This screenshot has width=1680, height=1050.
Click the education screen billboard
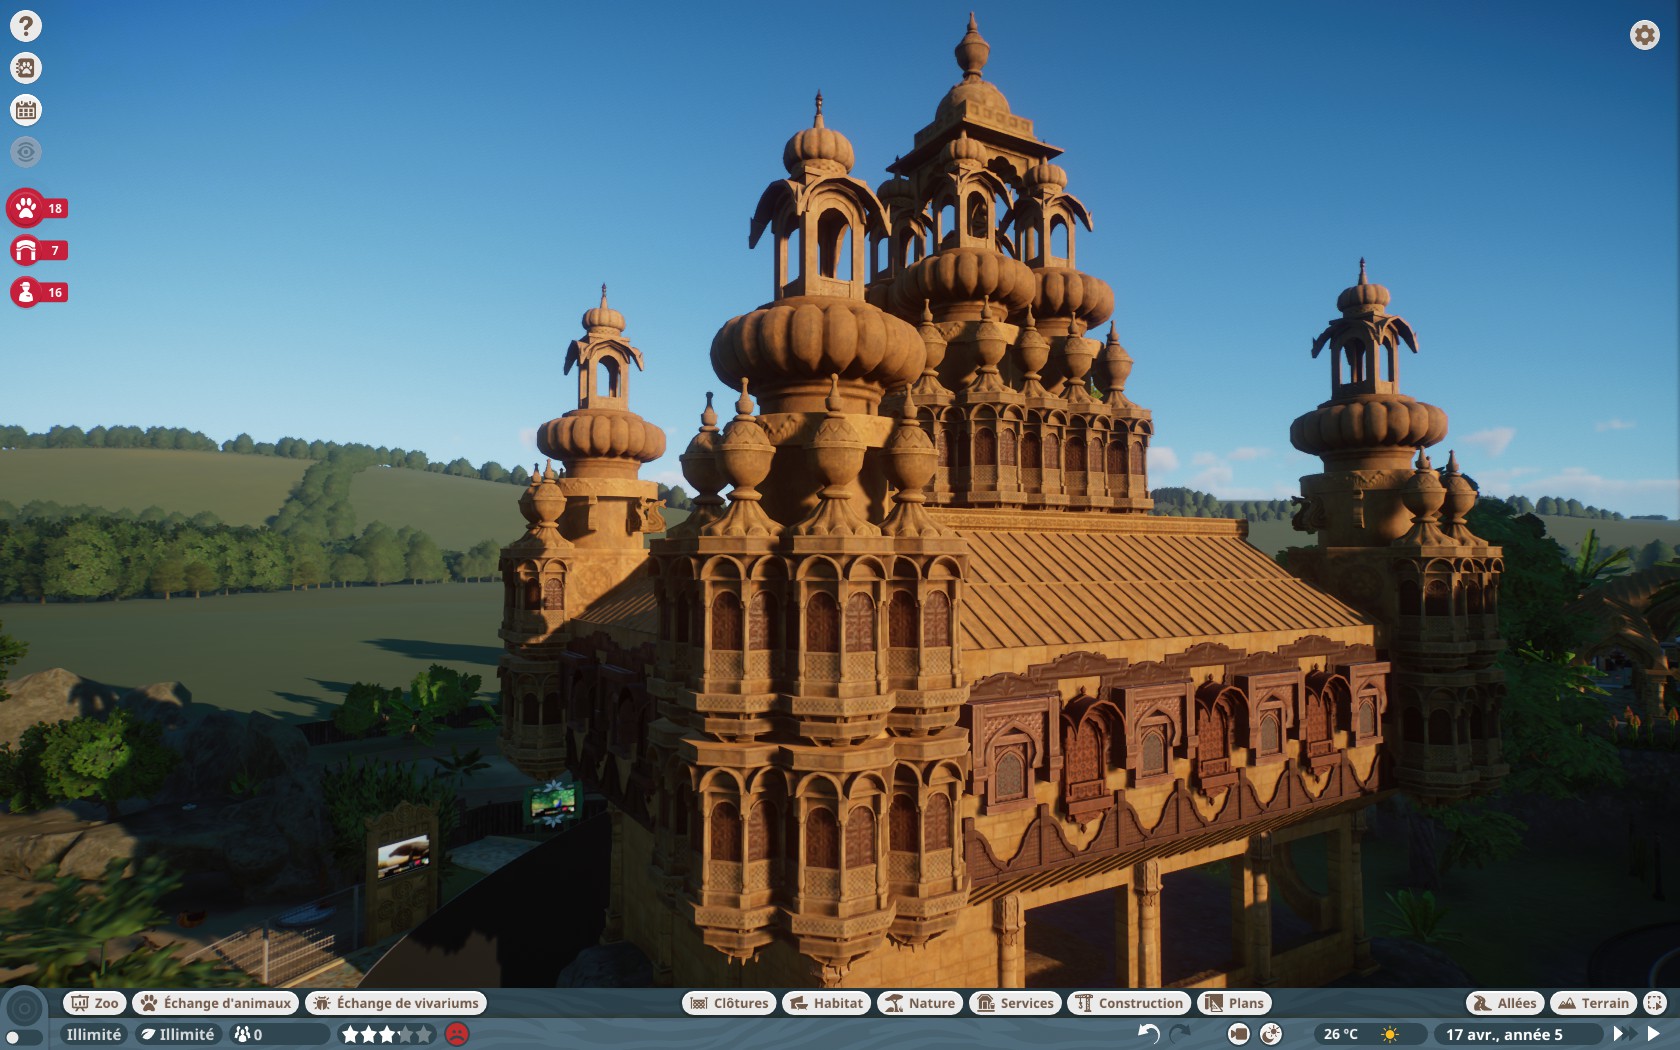pos(403,856)
